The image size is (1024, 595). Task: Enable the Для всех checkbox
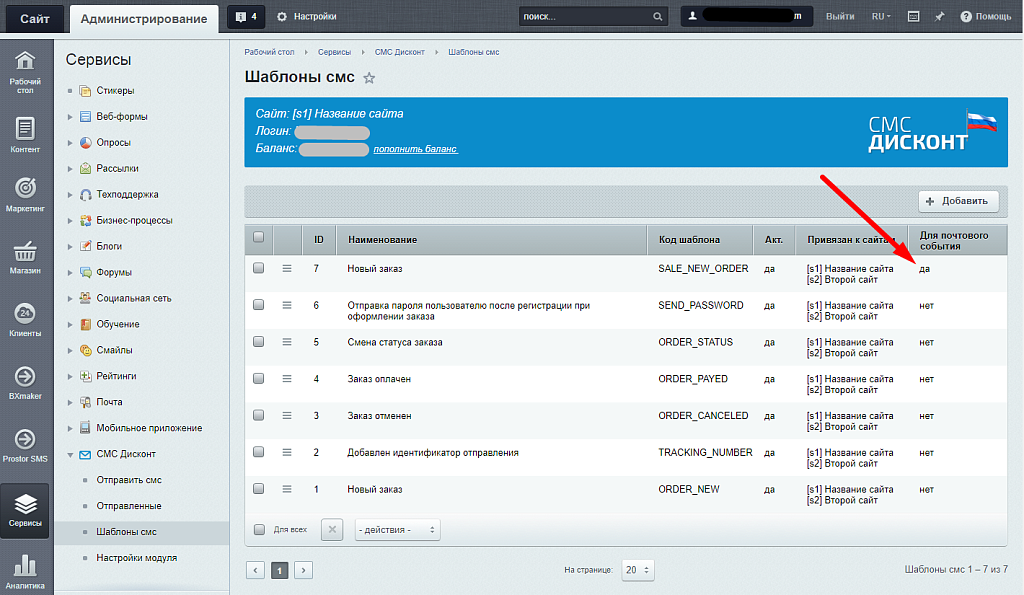coord(260,530)
